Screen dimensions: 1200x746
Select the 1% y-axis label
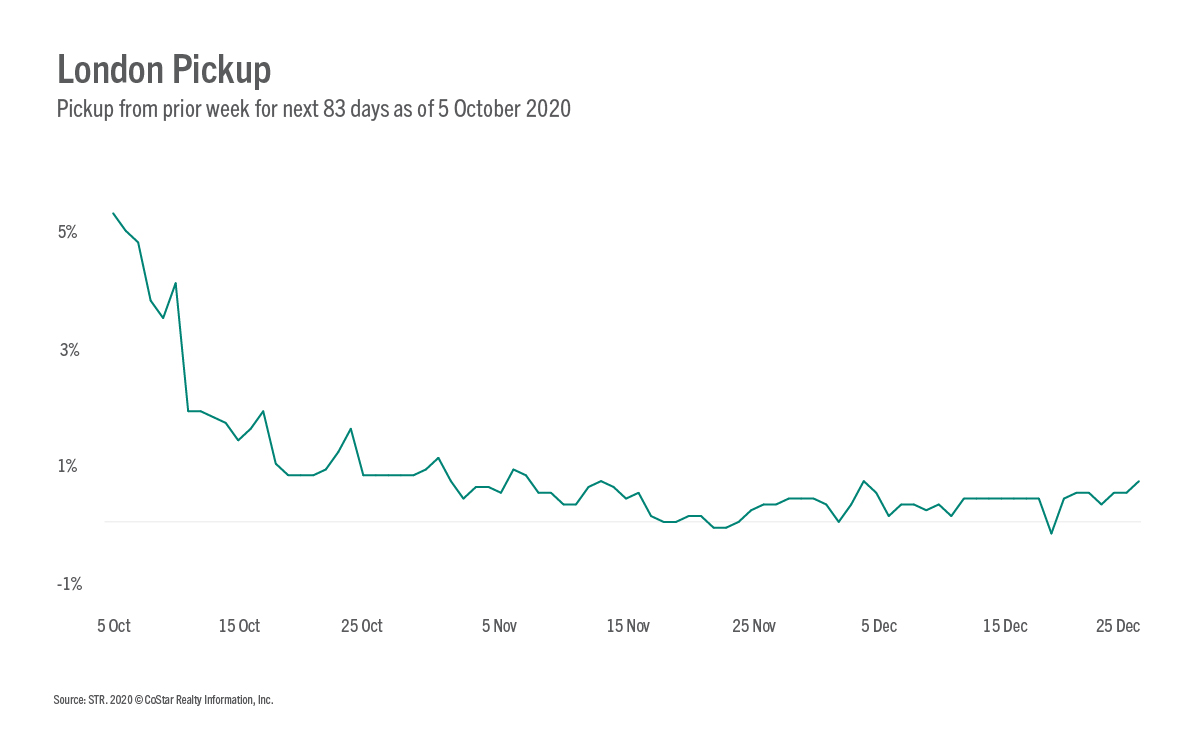[68, 466]
